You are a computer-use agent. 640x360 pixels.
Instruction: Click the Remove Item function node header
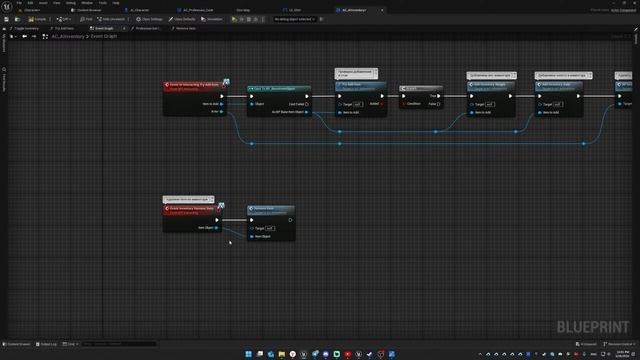pyautogui.click(x=271, y=210)
